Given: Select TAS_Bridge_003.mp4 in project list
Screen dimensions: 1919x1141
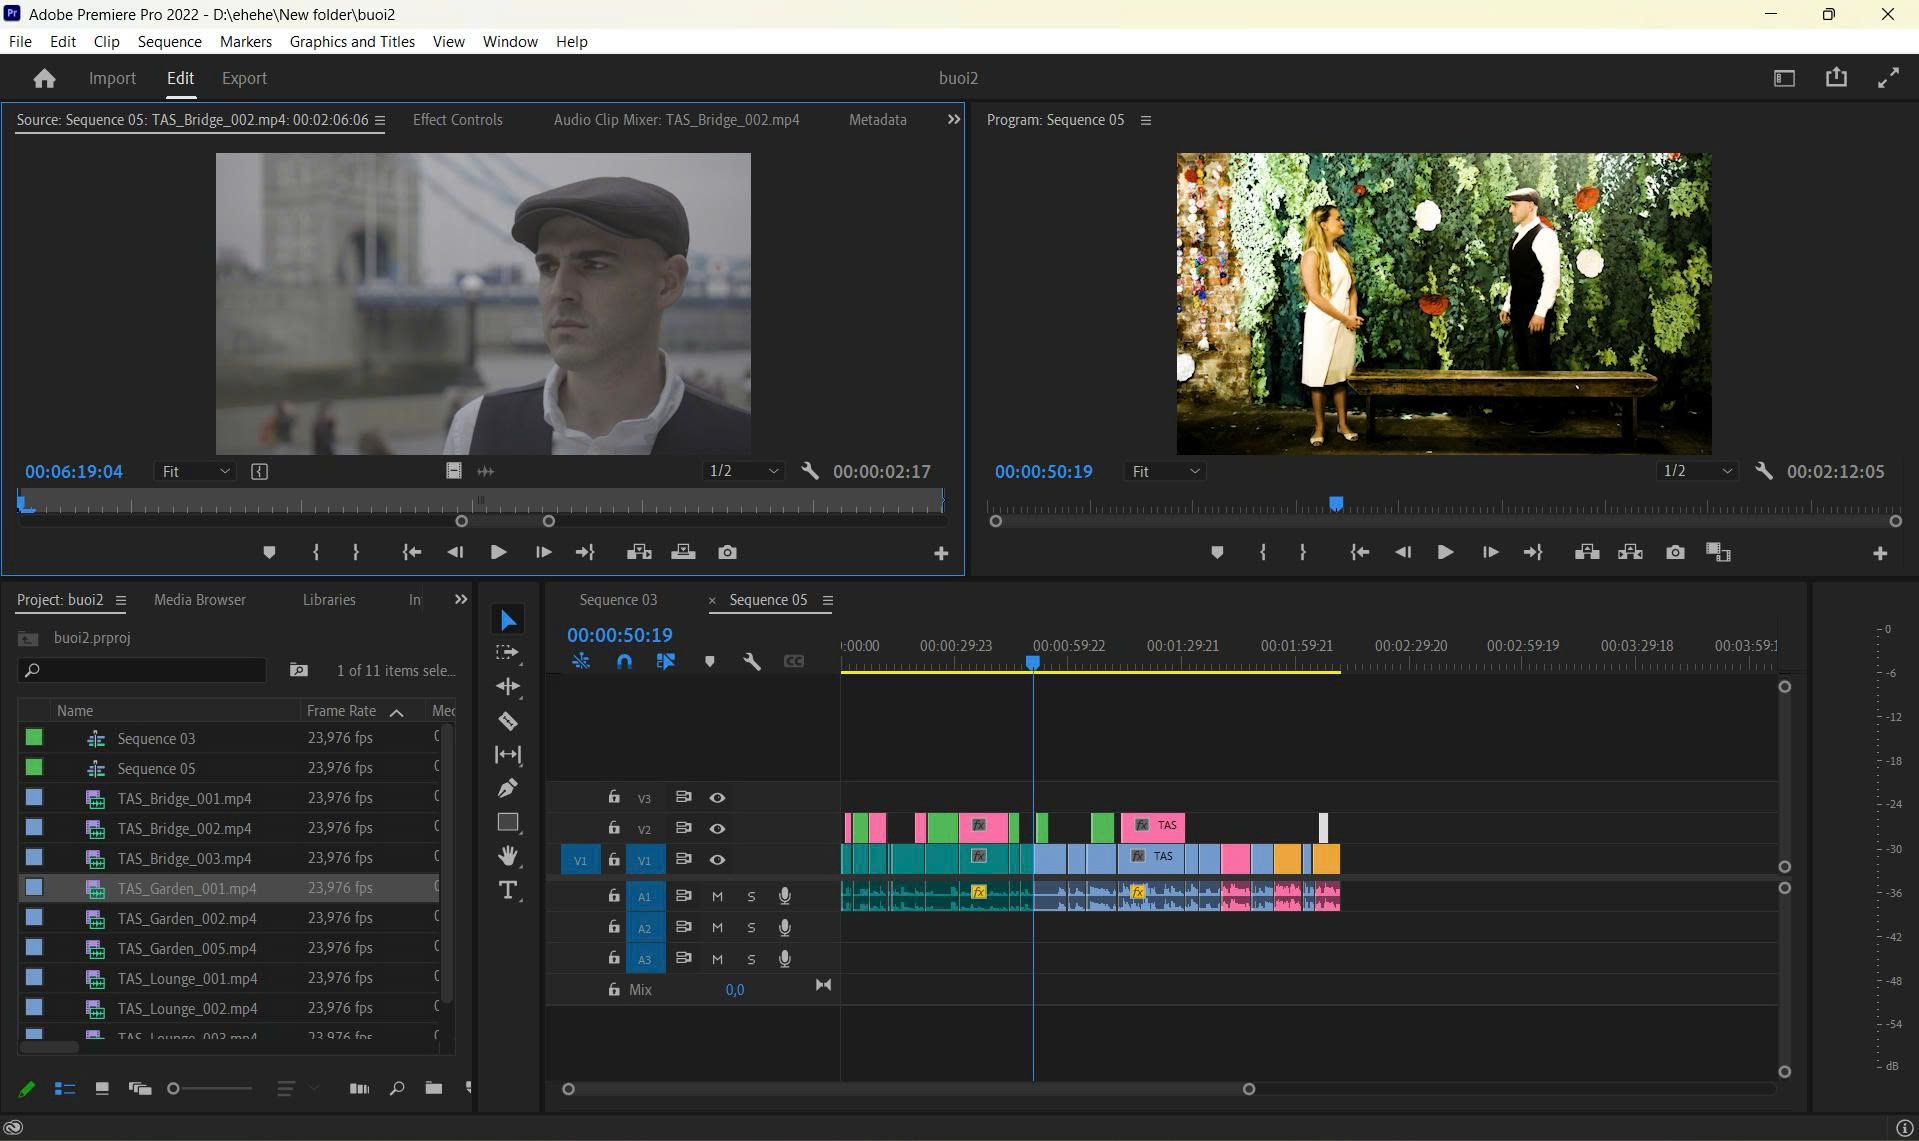Looking at the screenshot, I should point(184,858).
